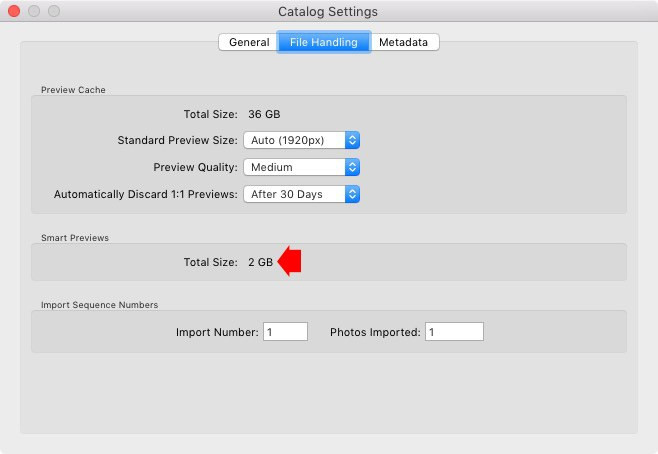This screenshot has width=658, height=454.
Task: Click the Import Sequence Numbers label
Action: pyautogui.click(x=99, y=305)
